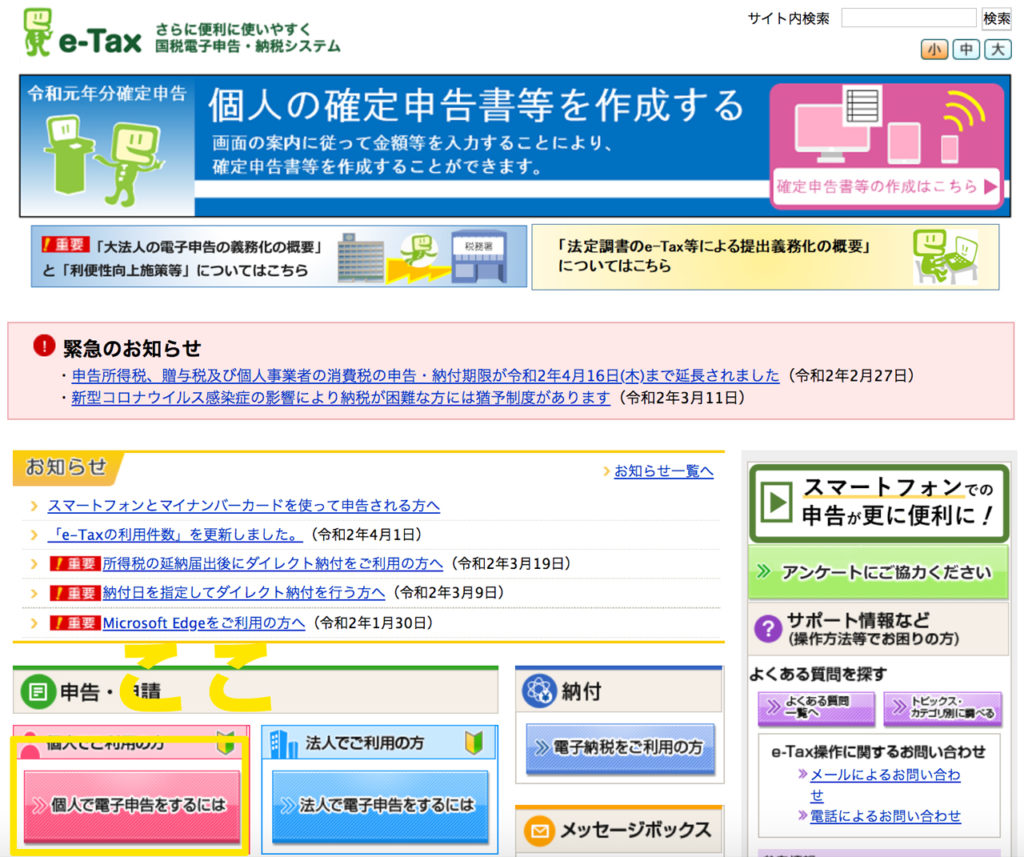Click アンケートにご協力ください button
1024x857 pixels.
click(879, 573)
